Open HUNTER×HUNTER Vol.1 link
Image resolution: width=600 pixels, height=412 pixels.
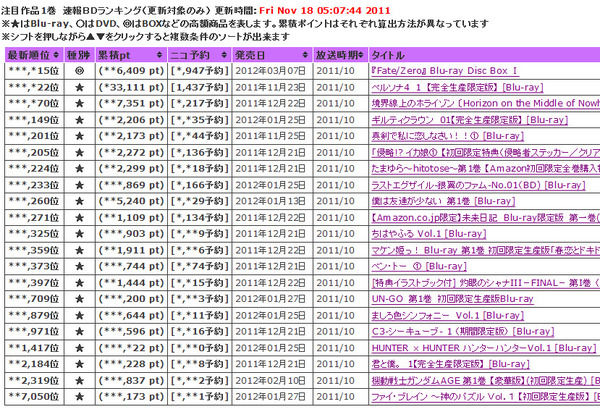point(484,348)
